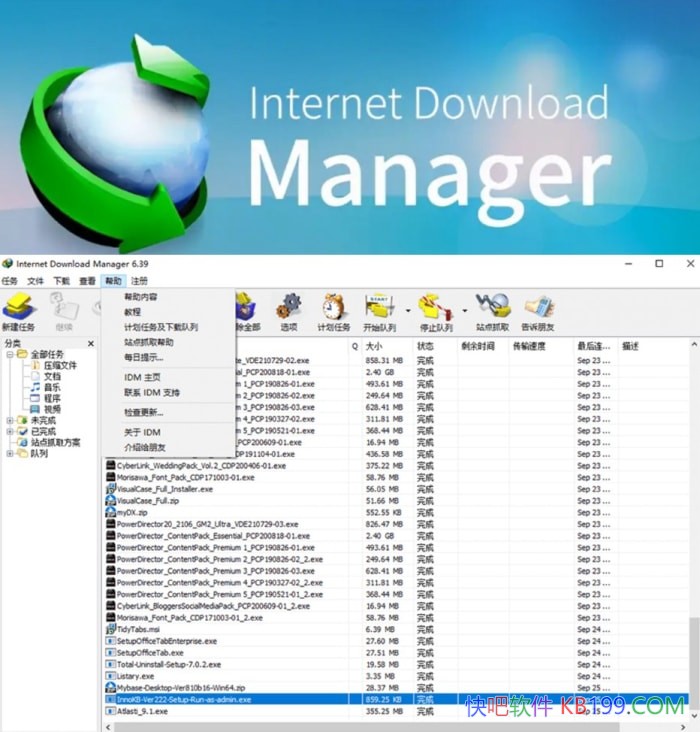
Task: Select the TidyTabs.msi file row
Action: 138,629
